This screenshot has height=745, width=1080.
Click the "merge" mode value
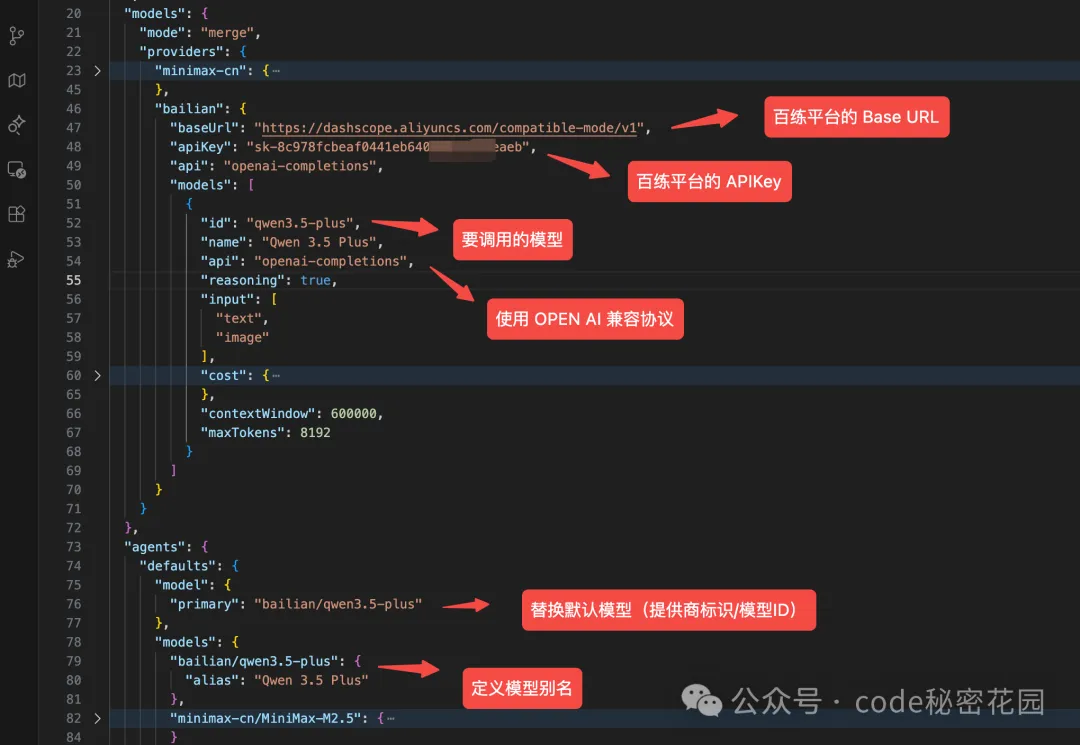[227, 33]
